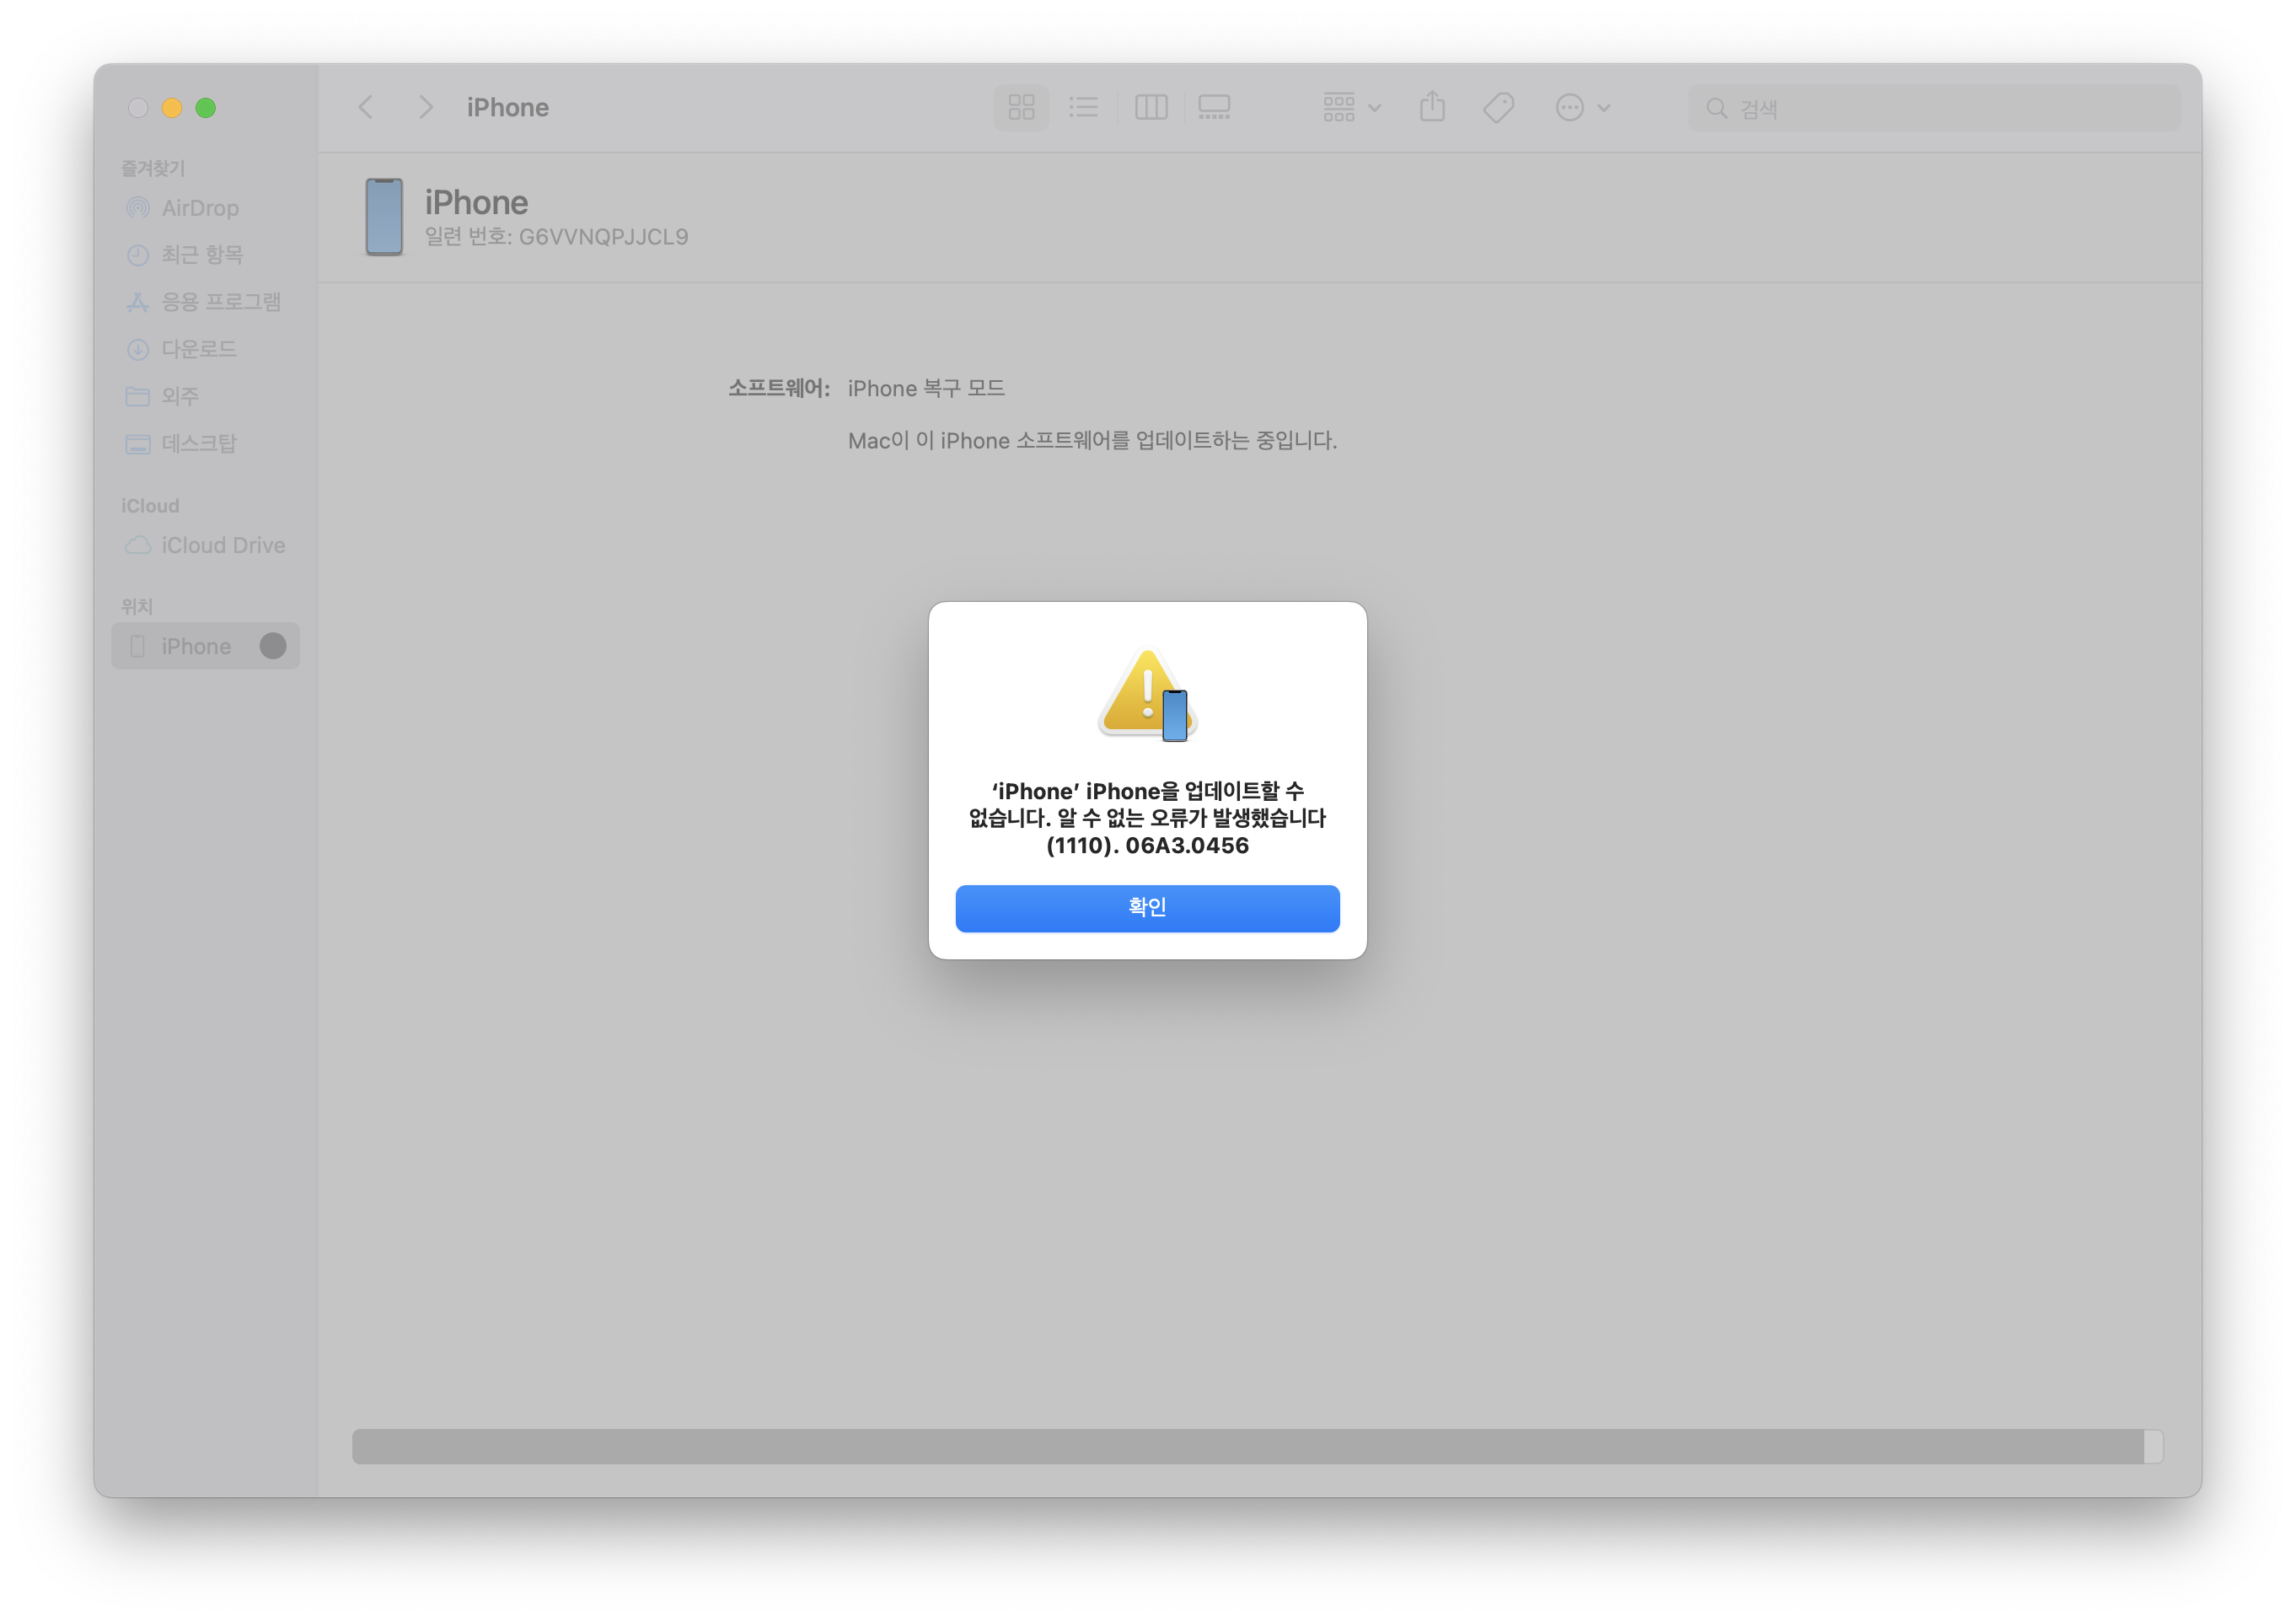Image resolution: width=2296 pixels, height=1622 pixels.
Task: Open the more actions ellipsis menu
Action: tap(1581, 107)
